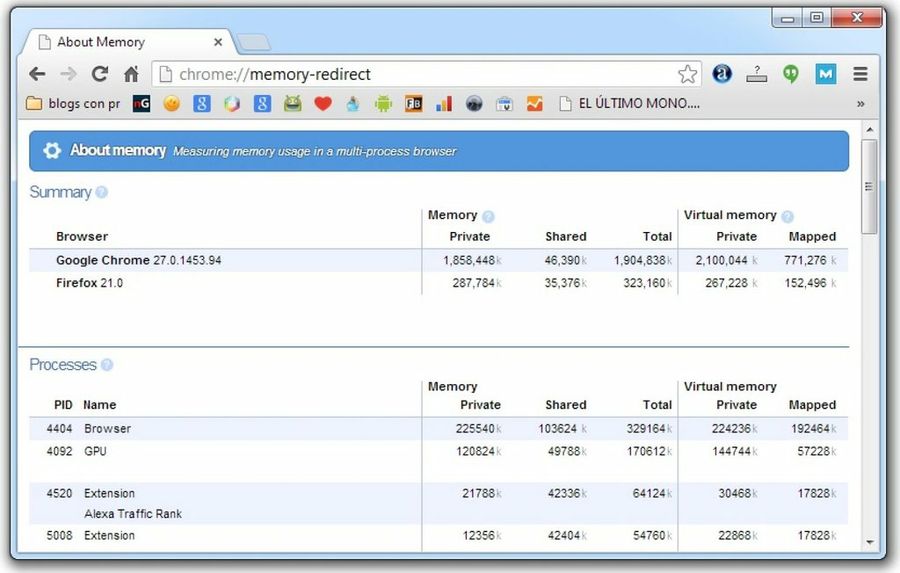
Task: Open the nG bookmark icon
Action: tap(142, 103)
